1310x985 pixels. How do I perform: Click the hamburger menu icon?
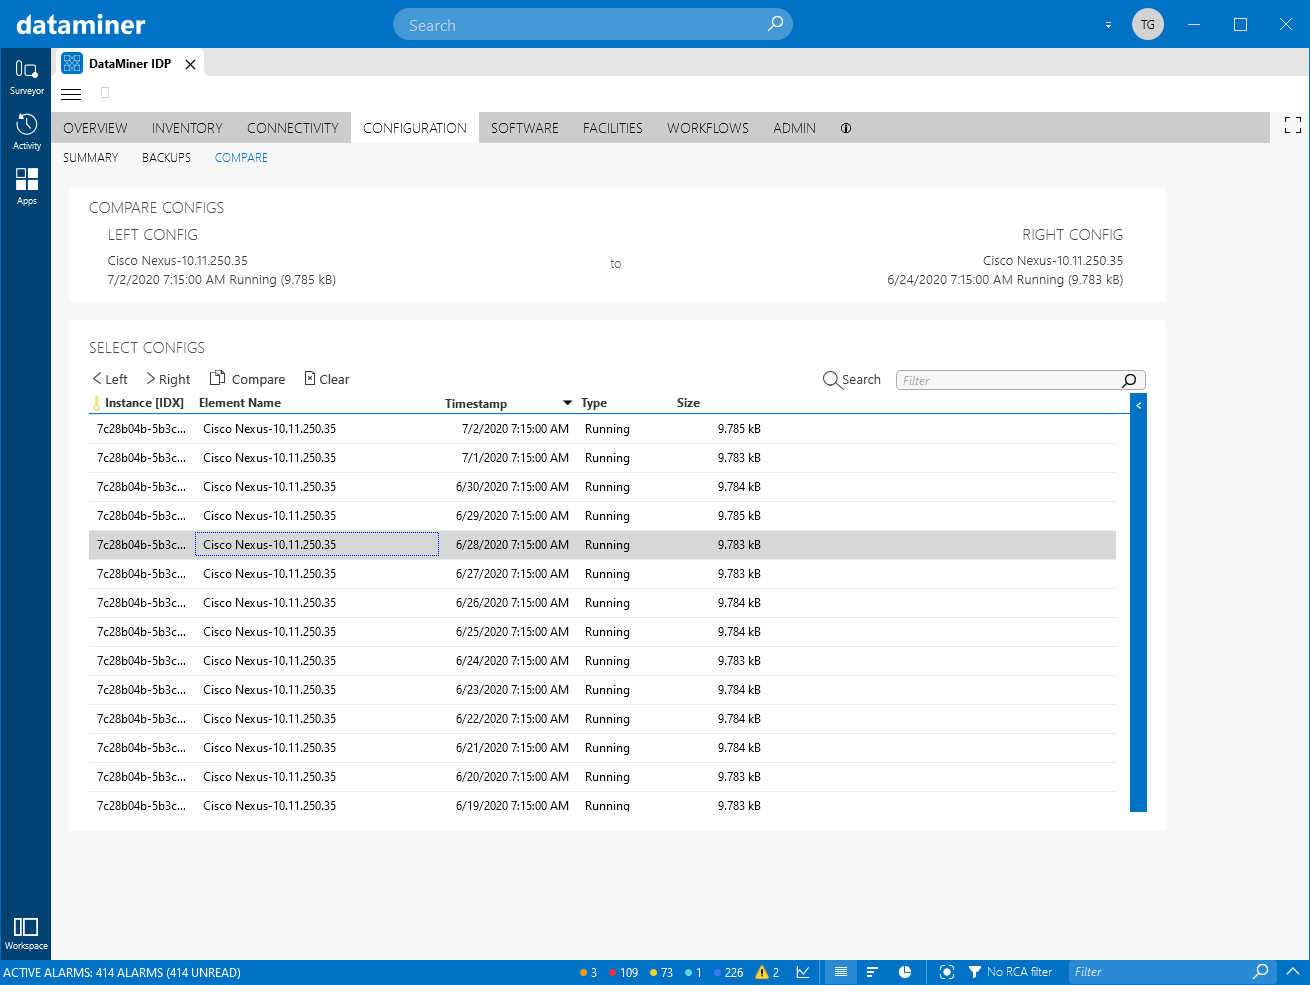[x=71, y=94]
